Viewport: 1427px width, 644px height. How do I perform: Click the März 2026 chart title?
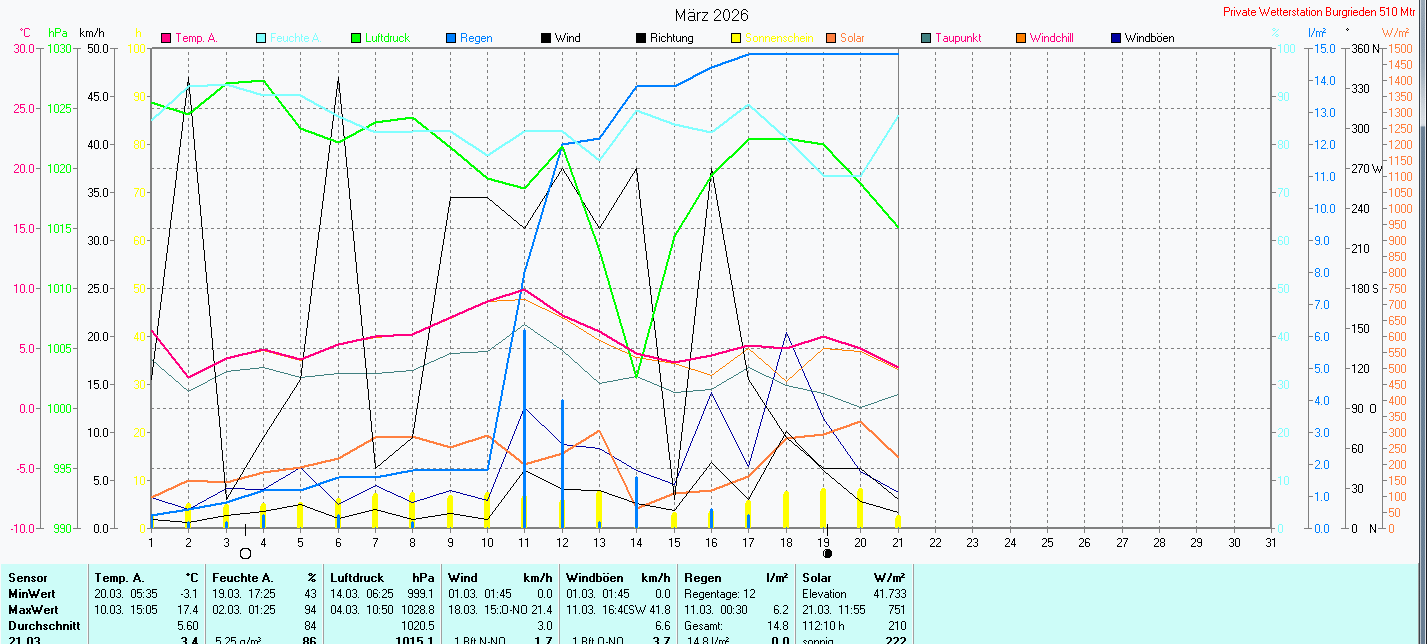(711, 15)
